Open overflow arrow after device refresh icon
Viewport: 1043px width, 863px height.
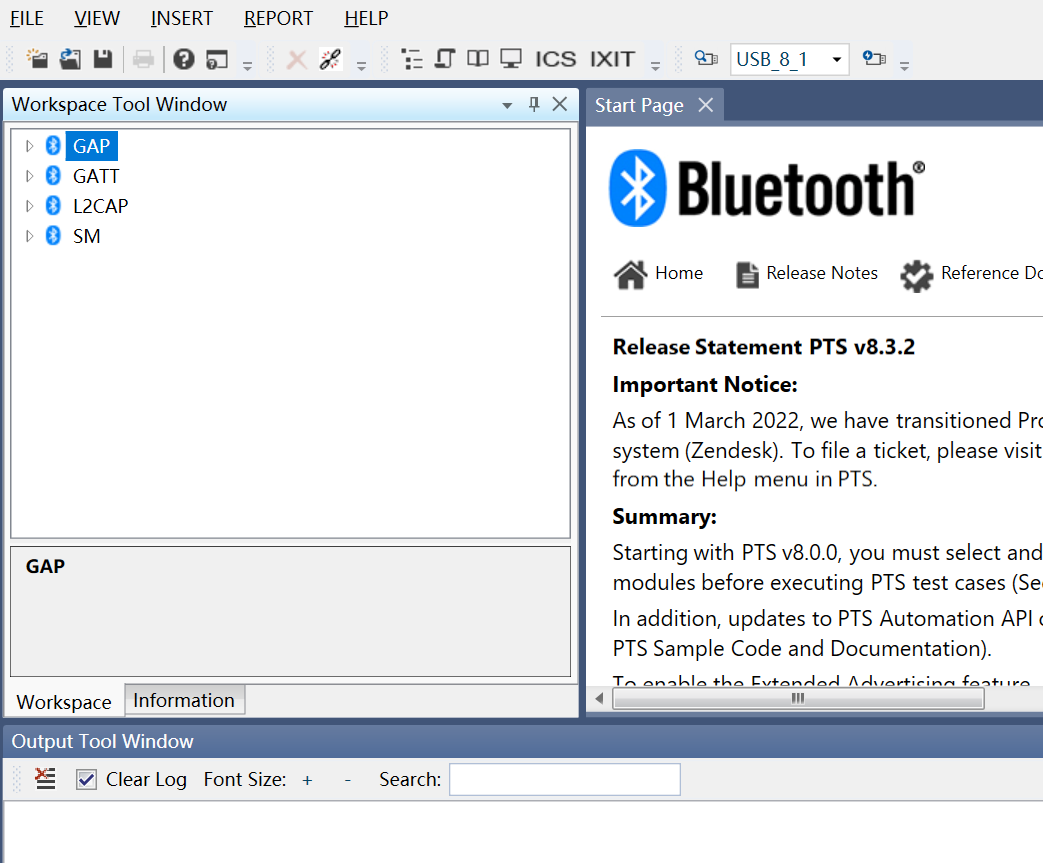click(904, 65)
